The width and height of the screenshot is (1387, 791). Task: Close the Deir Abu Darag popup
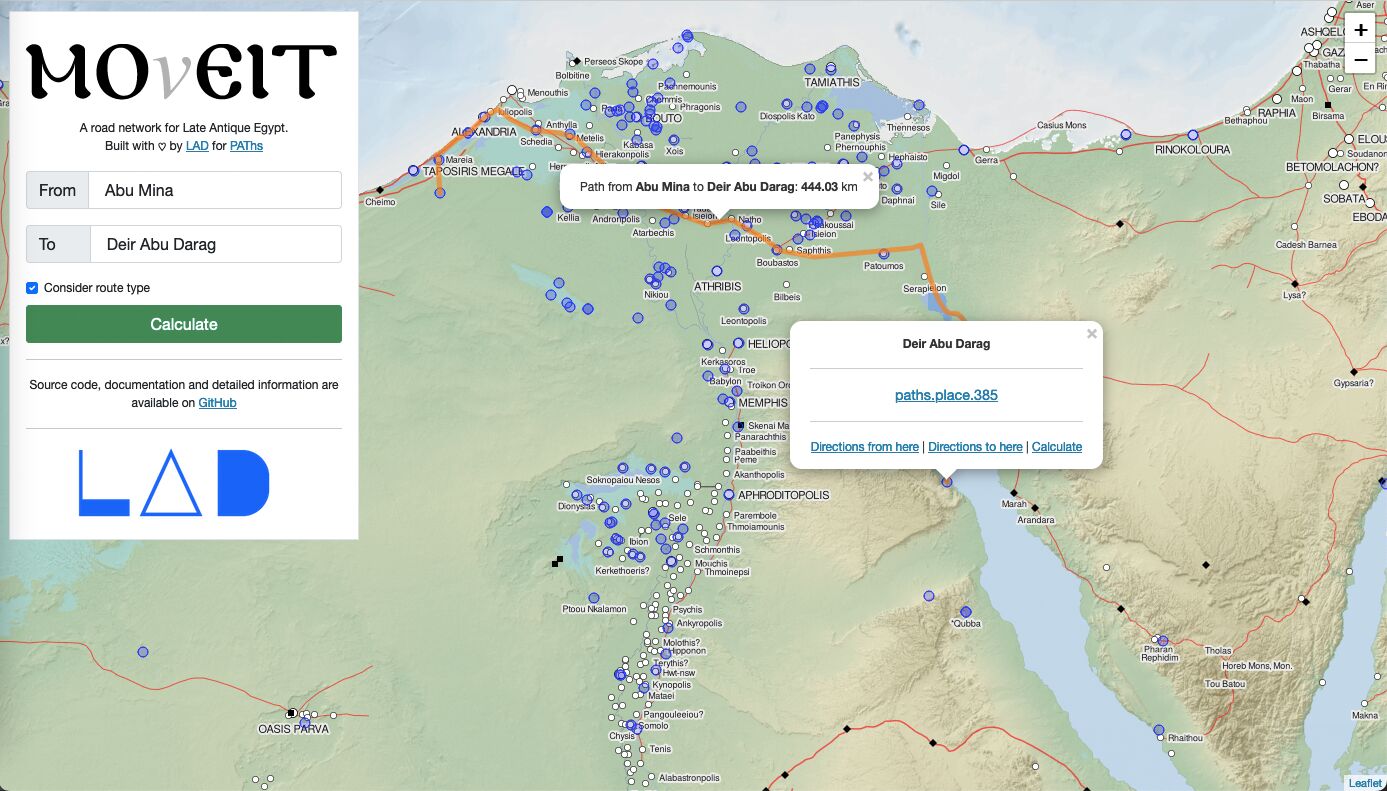1092,334
